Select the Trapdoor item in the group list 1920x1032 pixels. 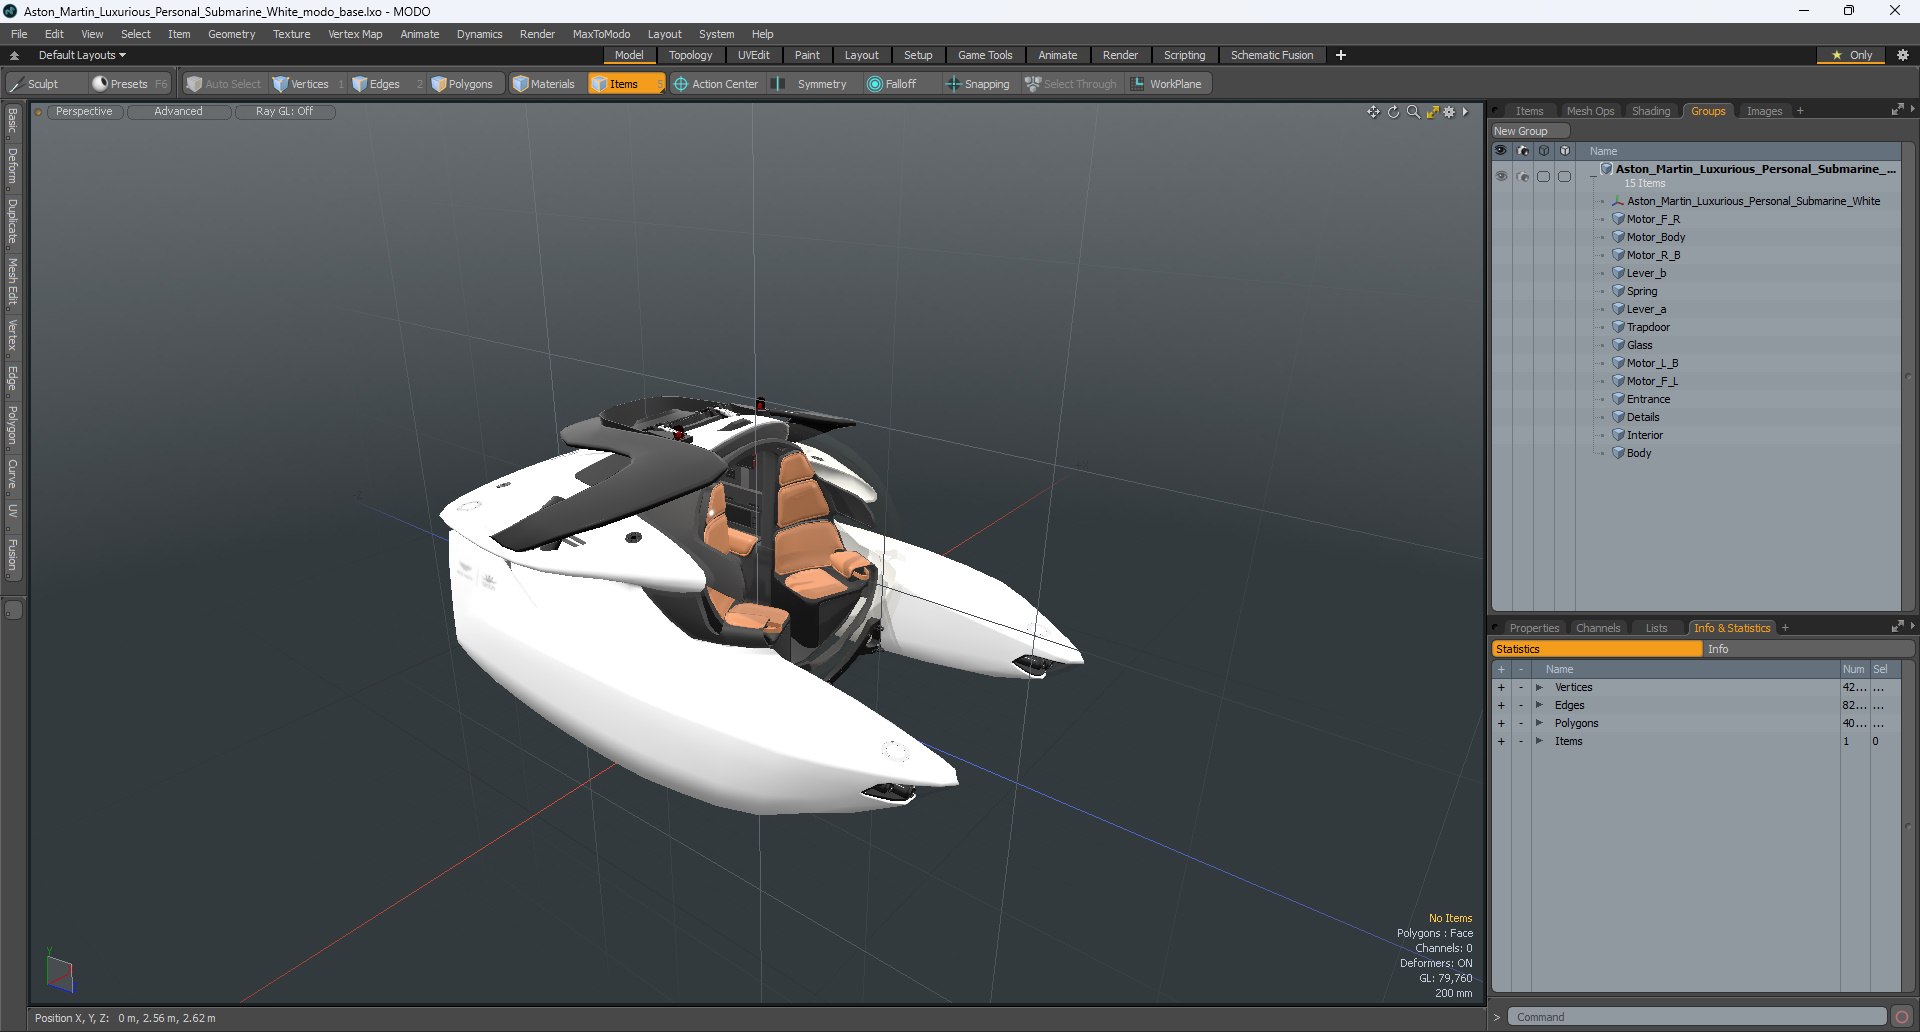1648,327
